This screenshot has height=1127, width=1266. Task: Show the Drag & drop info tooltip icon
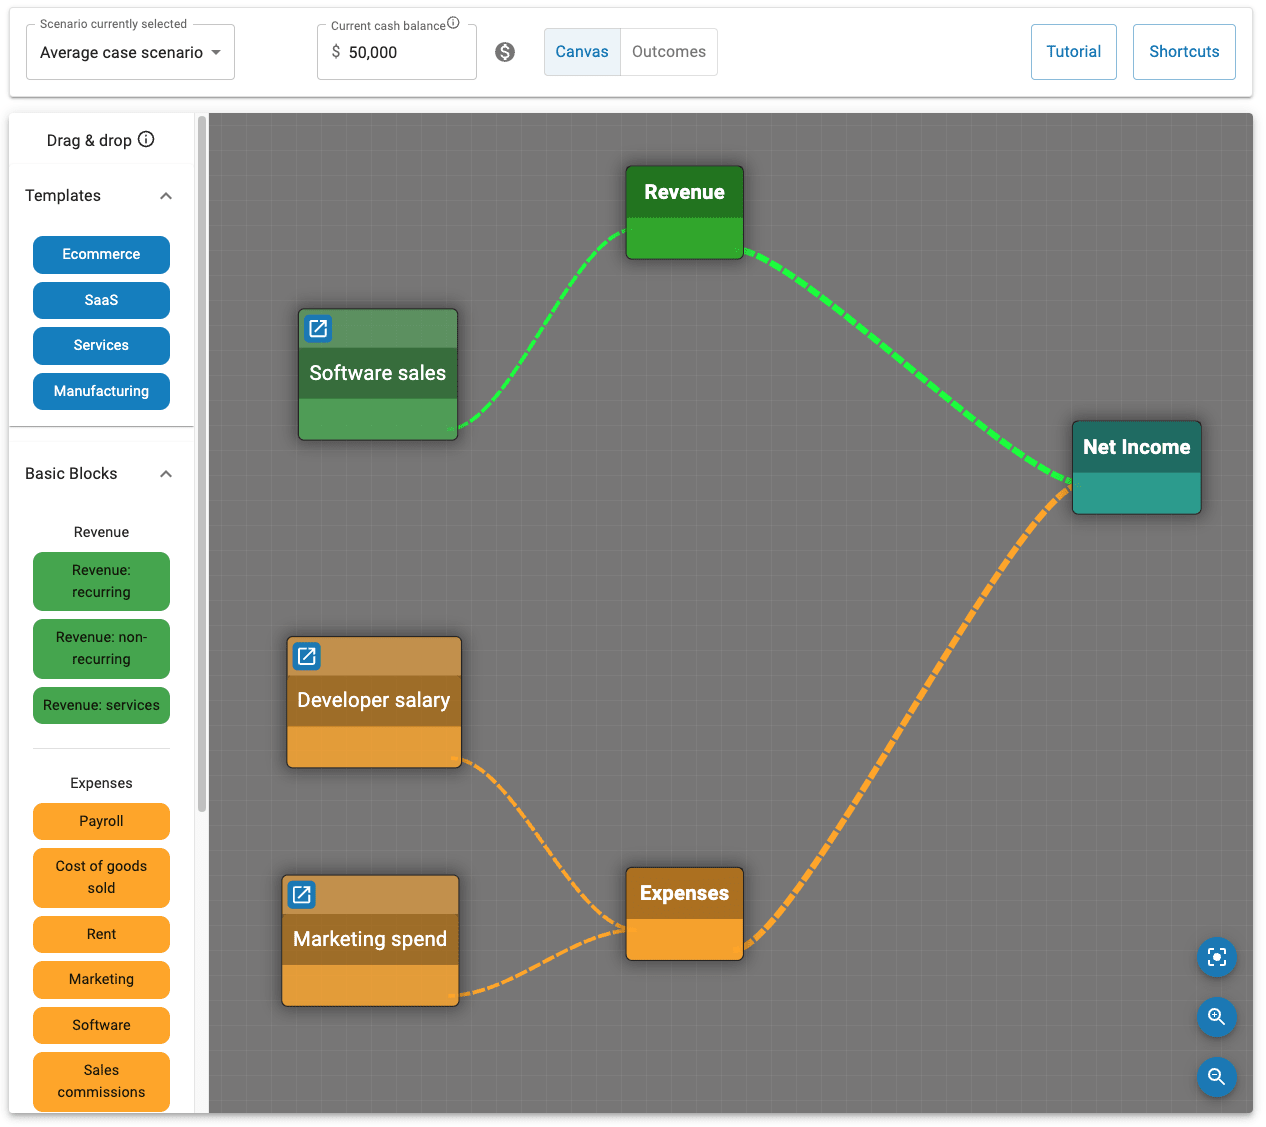click(146, 139)
